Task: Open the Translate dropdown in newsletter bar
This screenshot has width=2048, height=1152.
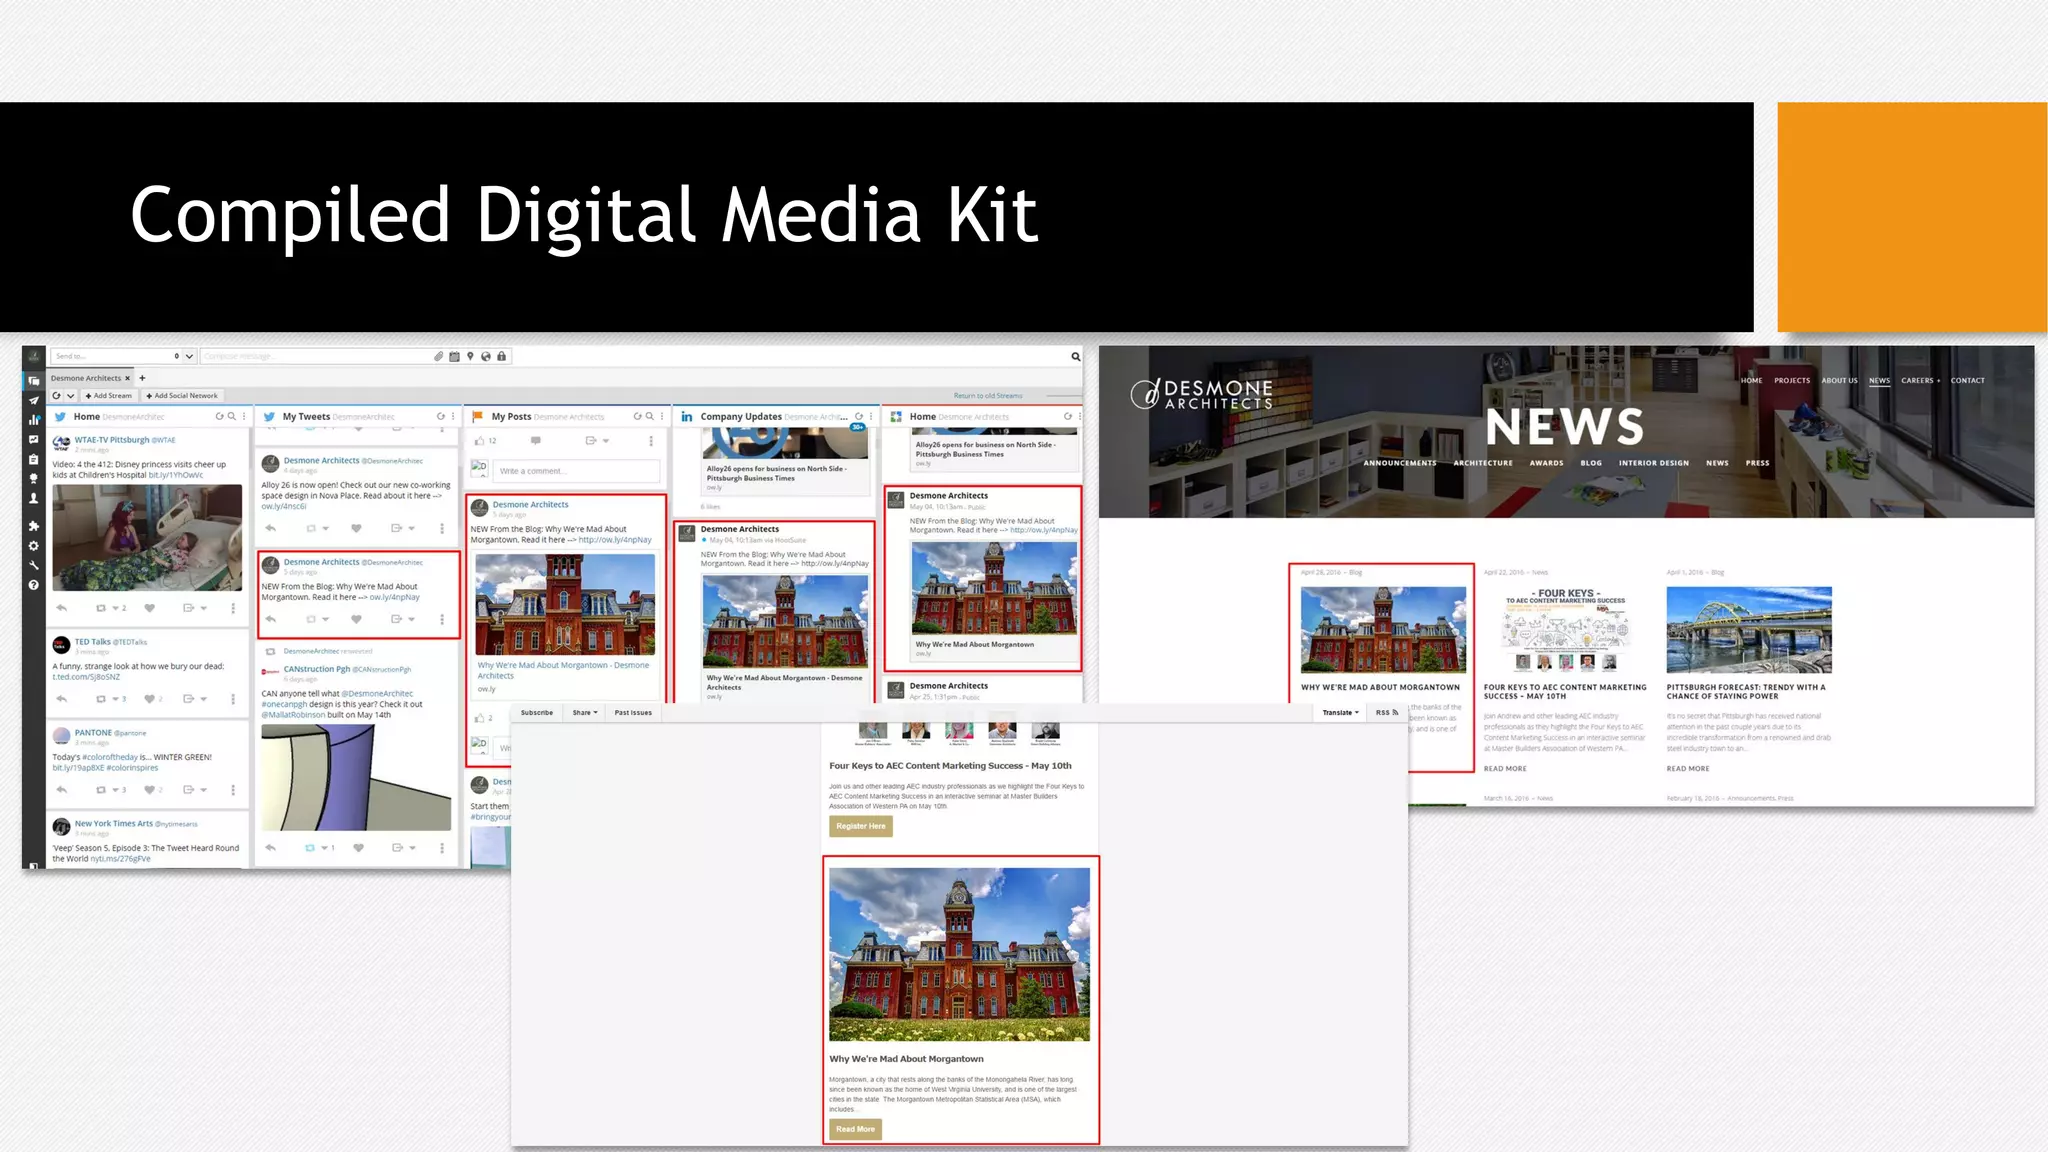Action: point(1340,713)
